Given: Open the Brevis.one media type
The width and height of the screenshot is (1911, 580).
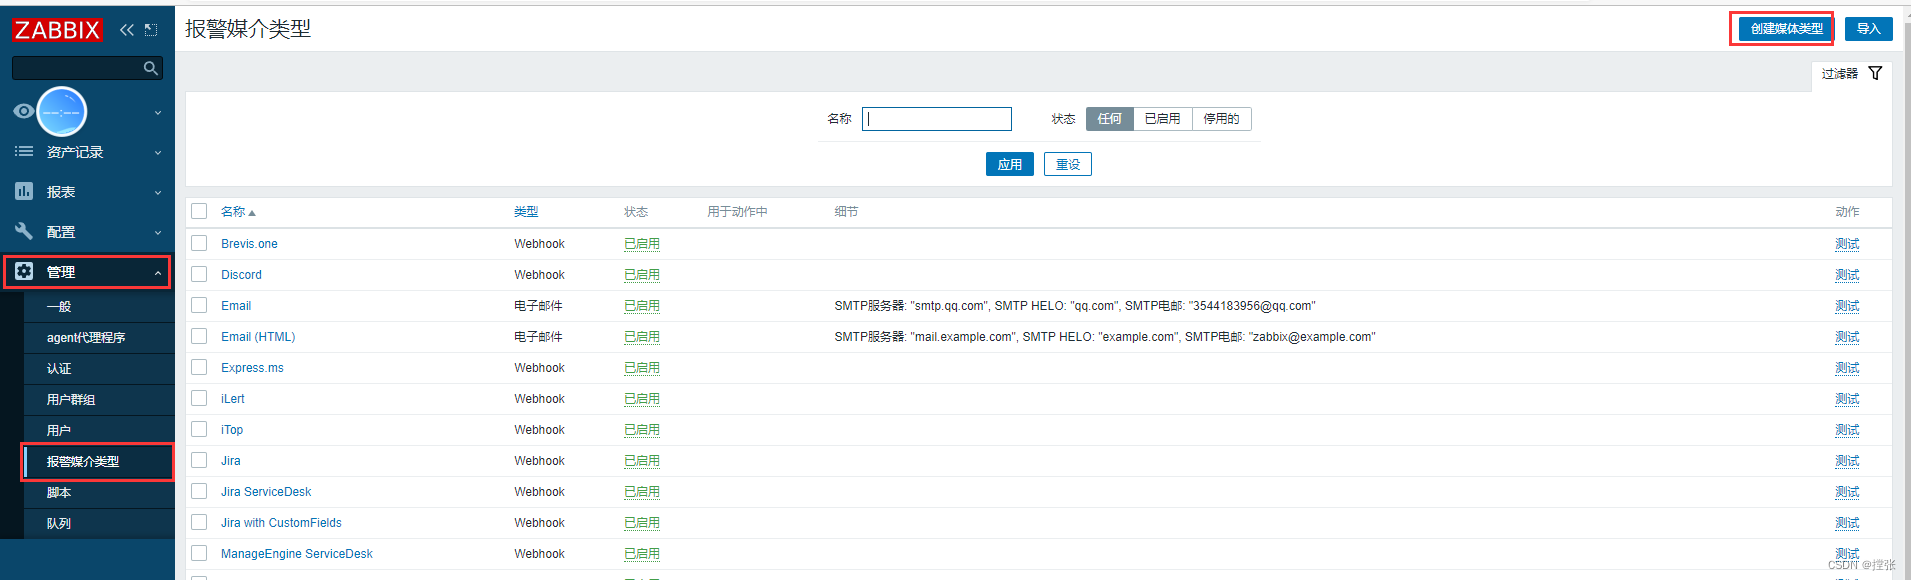Looking at the screenshot, I should pyautogui.click(x=249, y=244).
